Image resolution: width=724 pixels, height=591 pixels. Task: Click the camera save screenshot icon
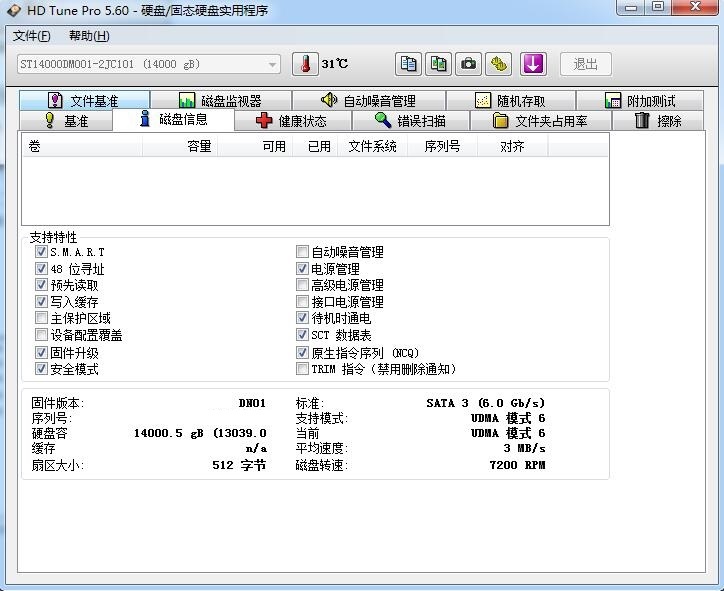[x=469, y=64]
